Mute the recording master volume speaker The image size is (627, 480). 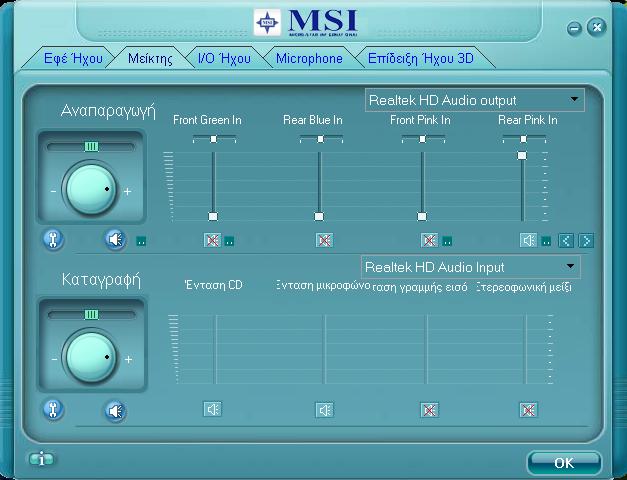116,411
